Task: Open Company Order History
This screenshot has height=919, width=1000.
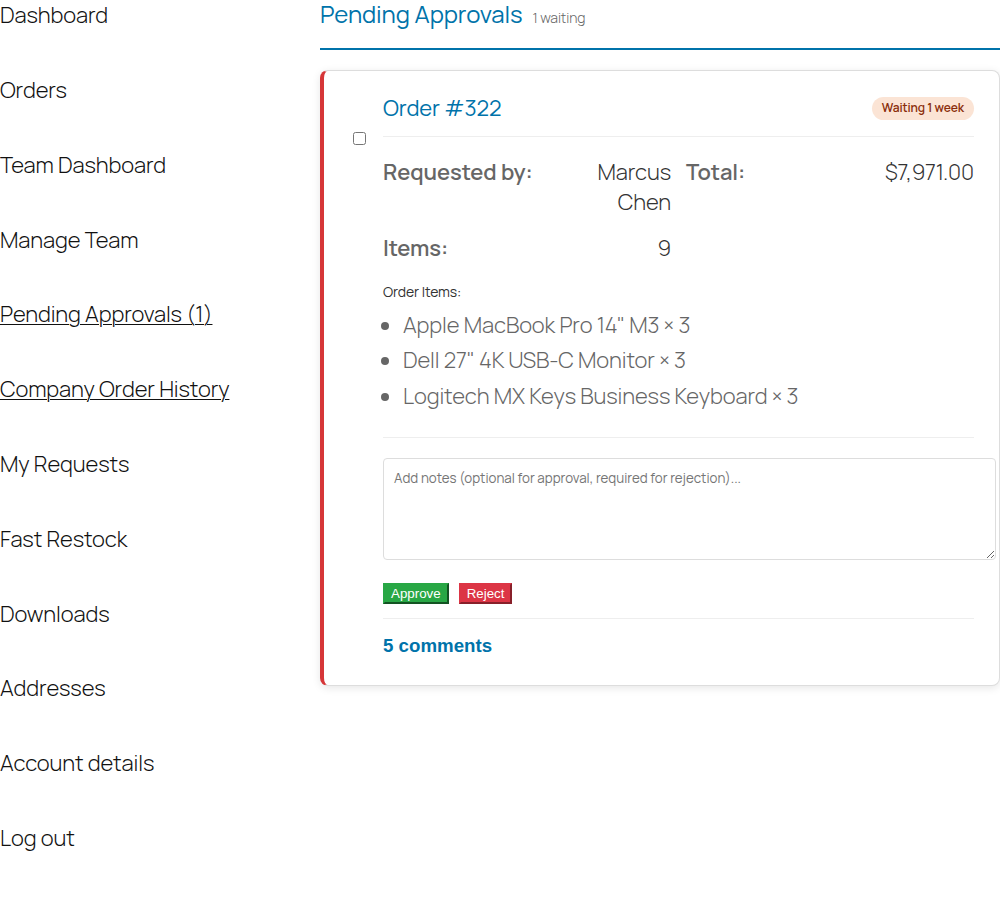Action: tap(115, 390)
